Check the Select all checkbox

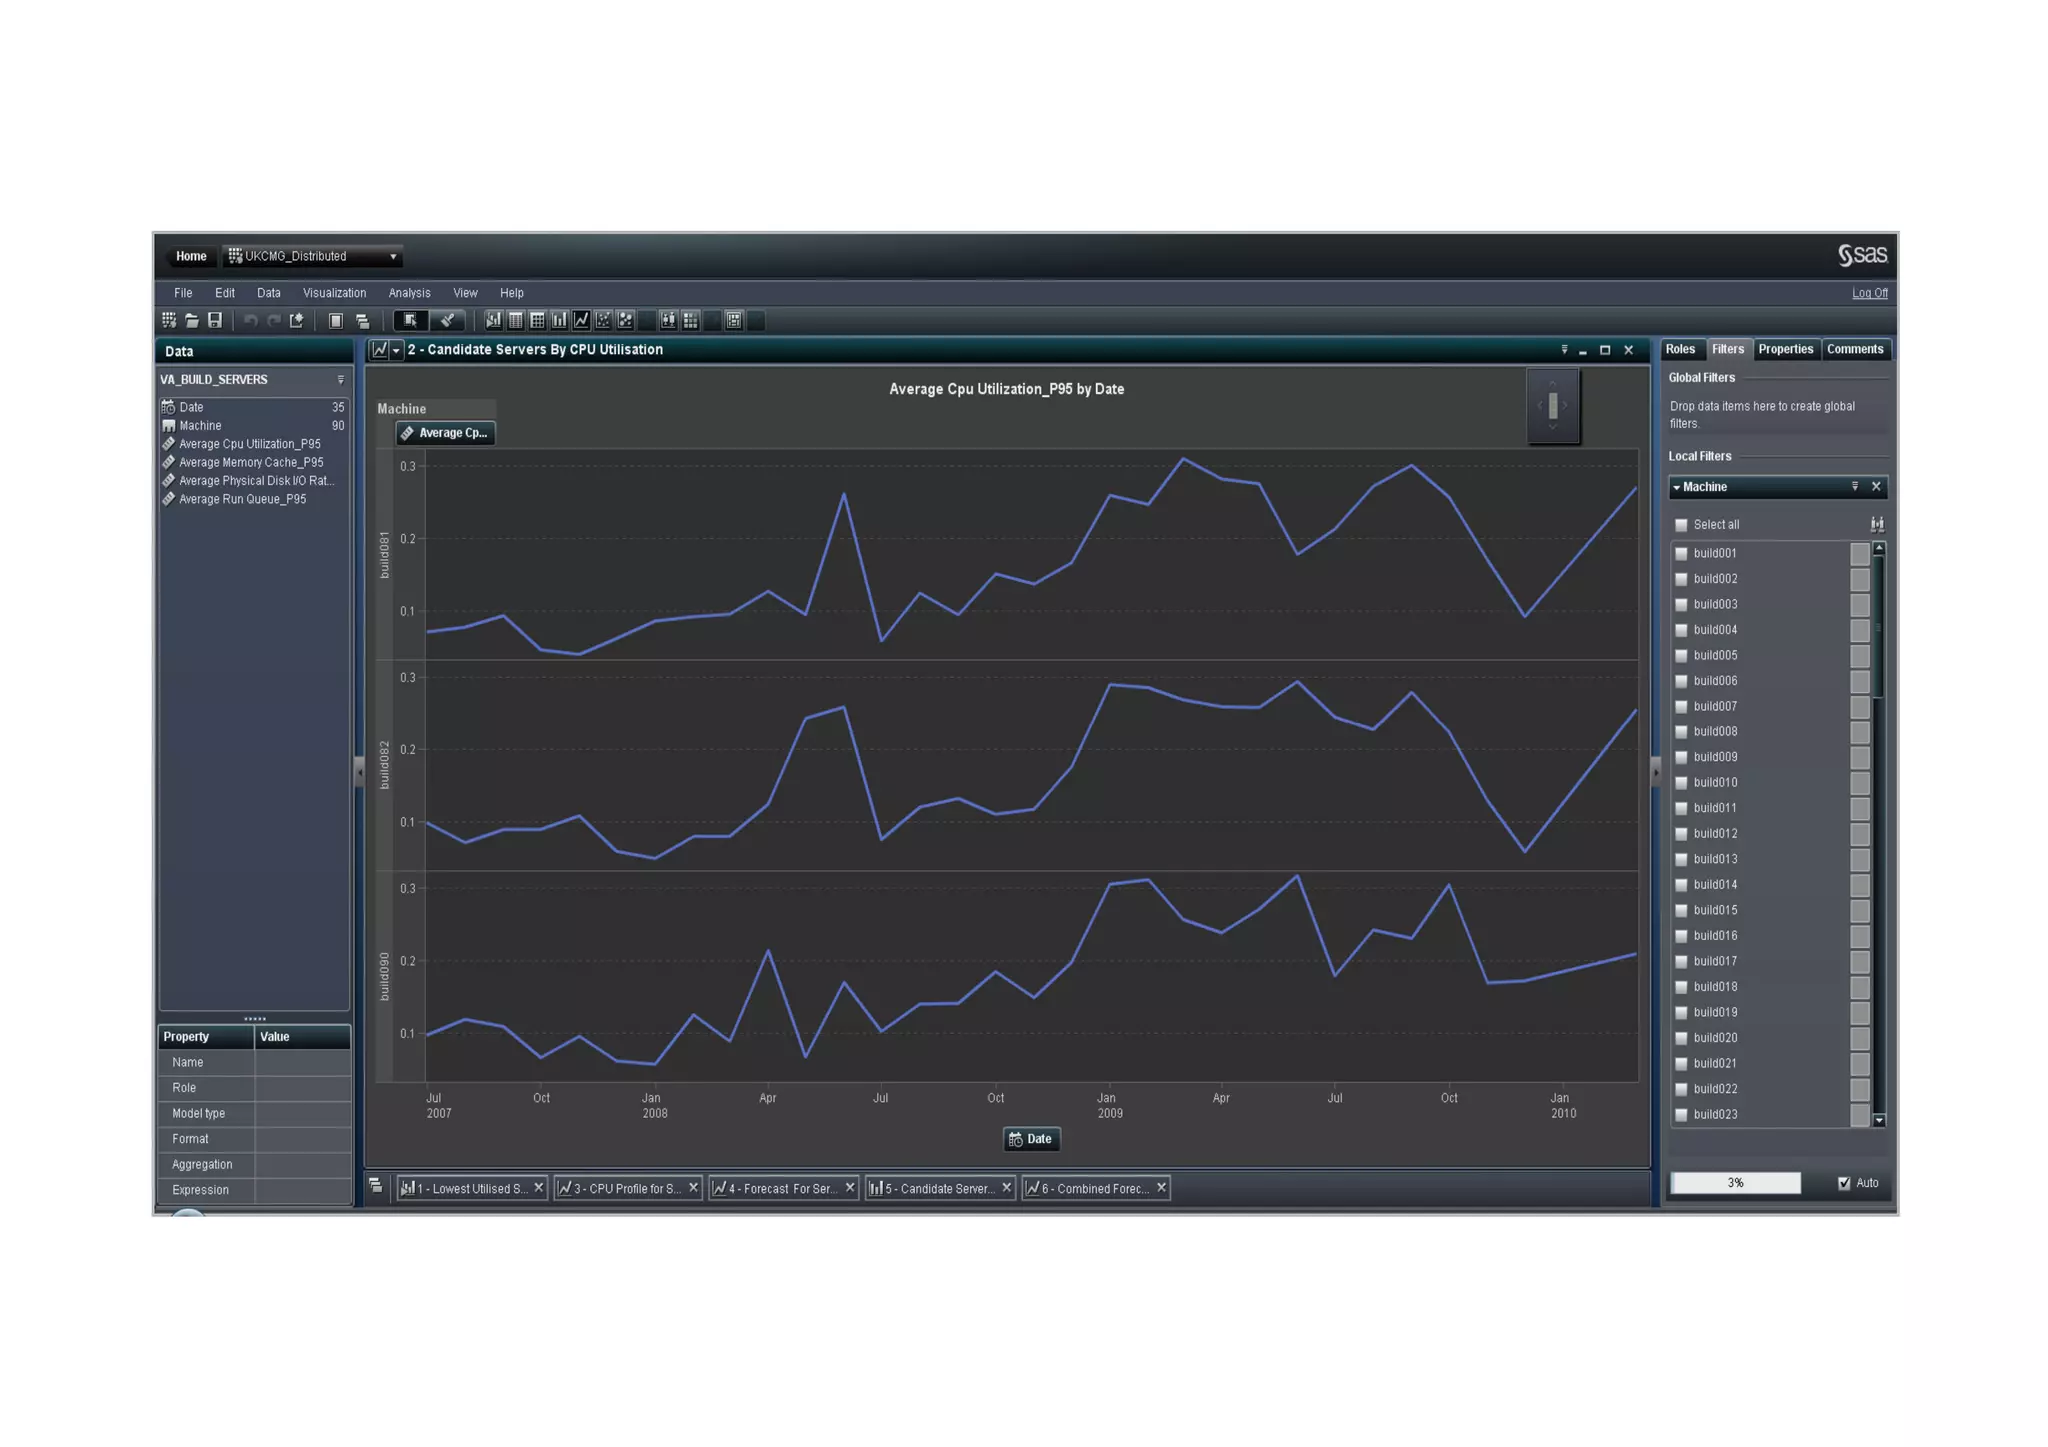(1681, 525)
